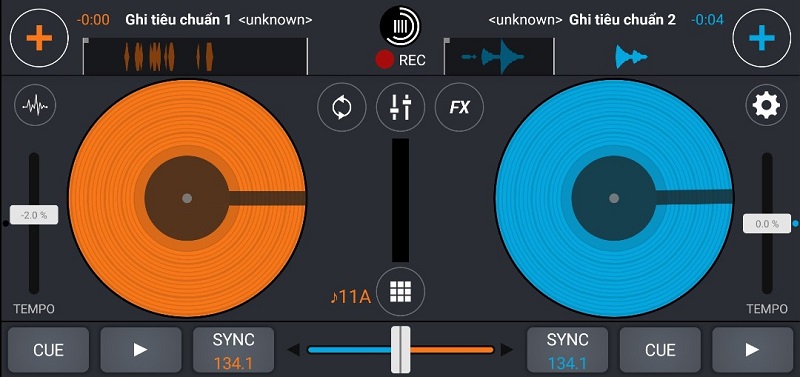Start recording with red REC button

(x=401, y=60)
